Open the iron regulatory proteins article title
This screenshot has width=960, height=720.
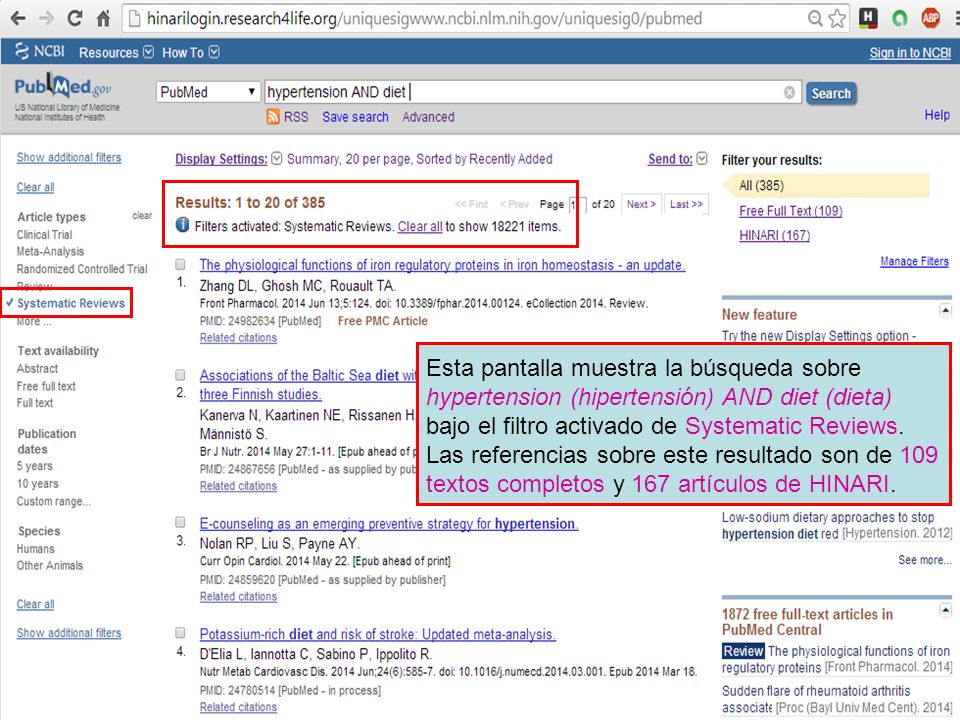coord(442,265)
